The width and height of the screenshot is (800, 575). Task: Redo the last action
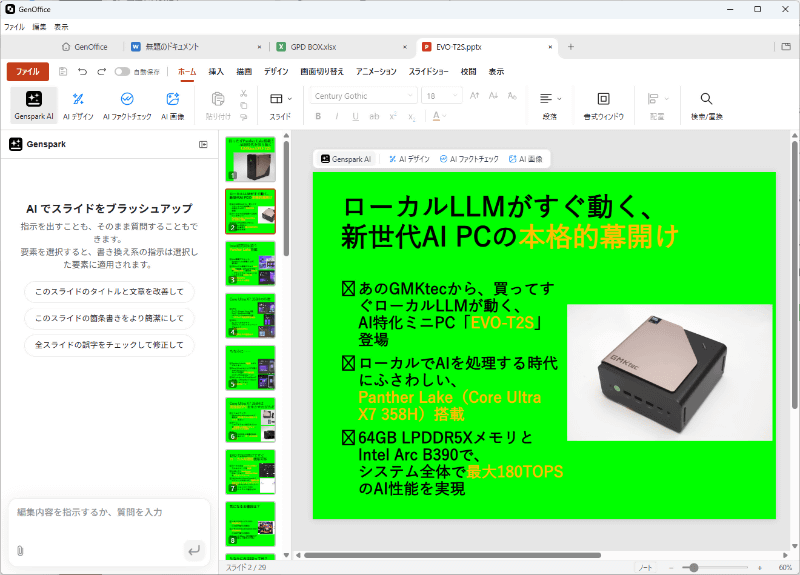click(x=102, y=71)
